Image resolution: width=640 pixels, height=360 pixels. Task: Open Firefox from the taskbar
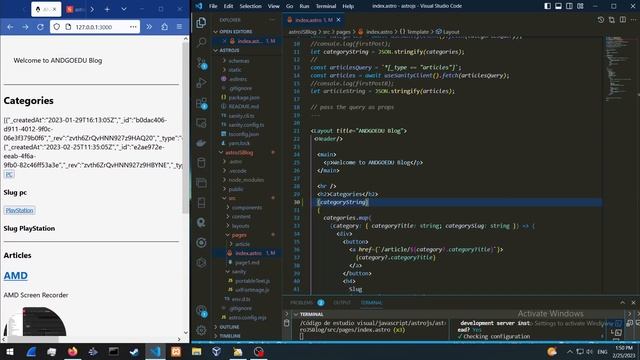(73, 351)
